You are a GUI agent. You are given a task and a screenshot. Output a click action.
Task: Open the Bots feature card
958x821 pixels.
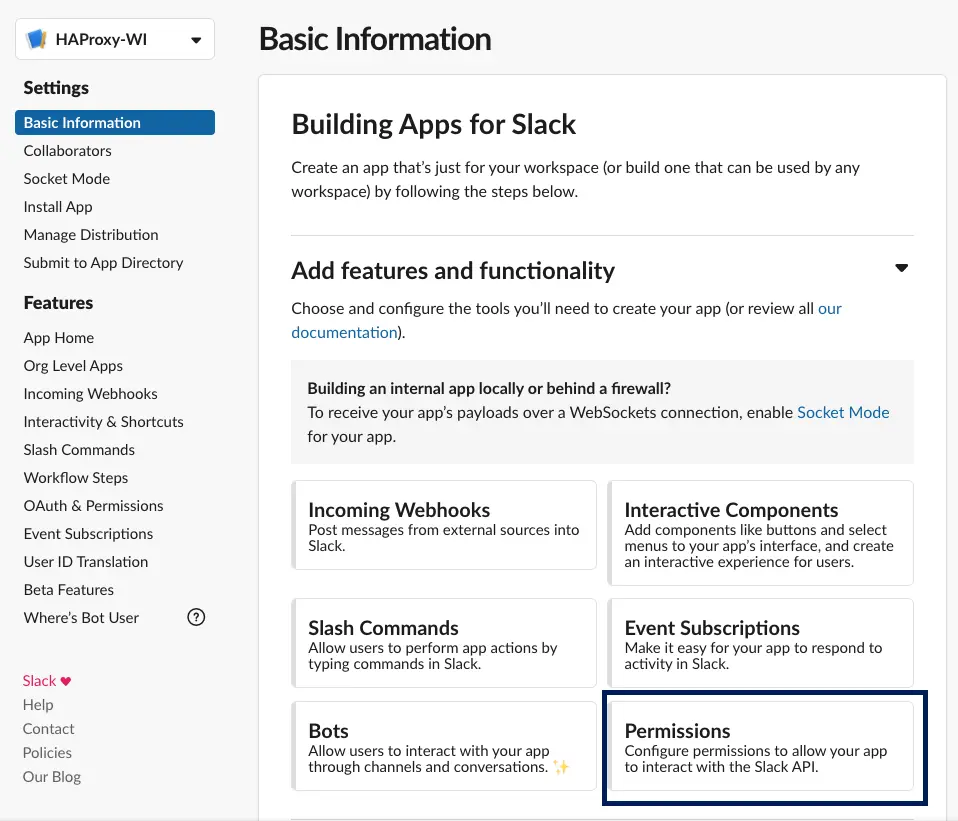point(444,745)
